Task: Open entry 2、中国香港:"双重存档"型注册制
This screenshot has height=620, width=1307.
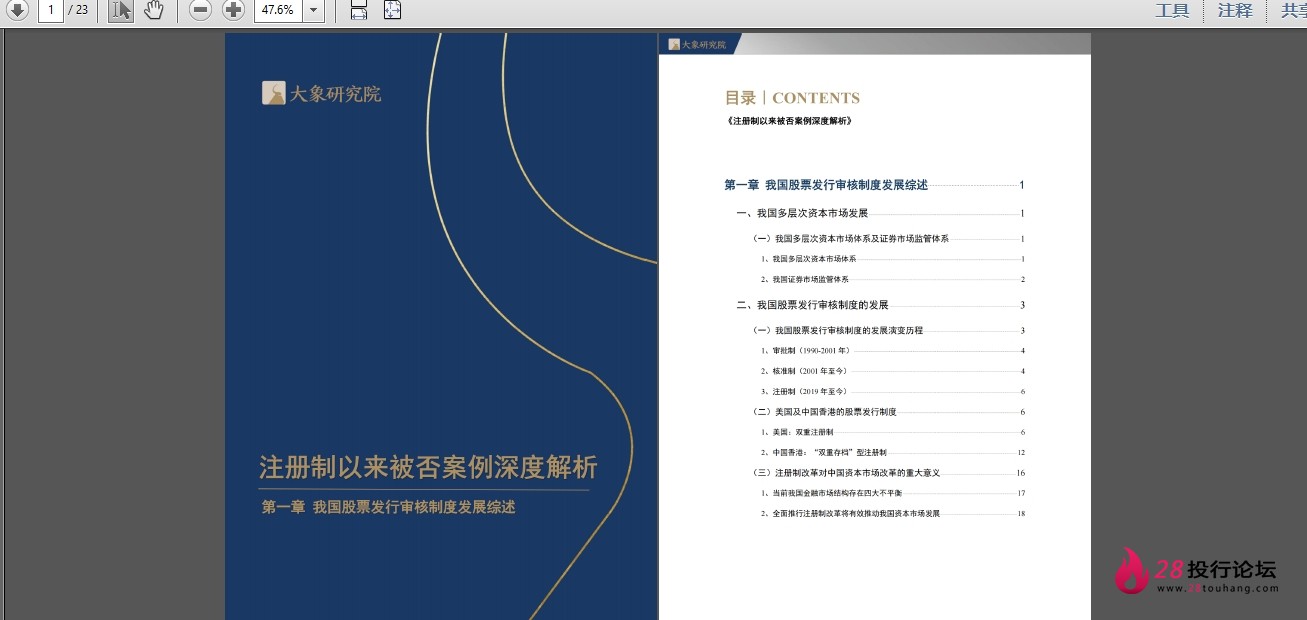Action: click(x=892, y=452)
